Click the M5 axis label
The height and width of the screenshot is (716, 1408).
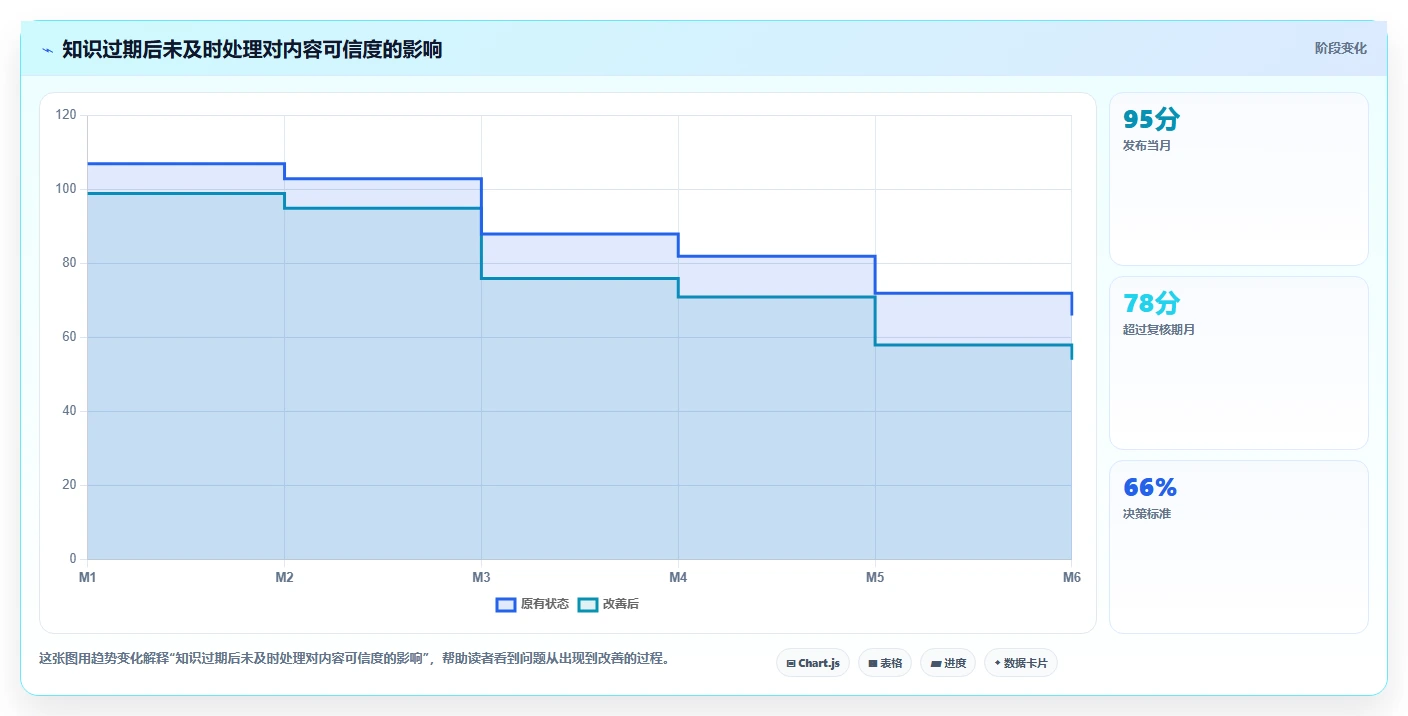click(875, 577)
